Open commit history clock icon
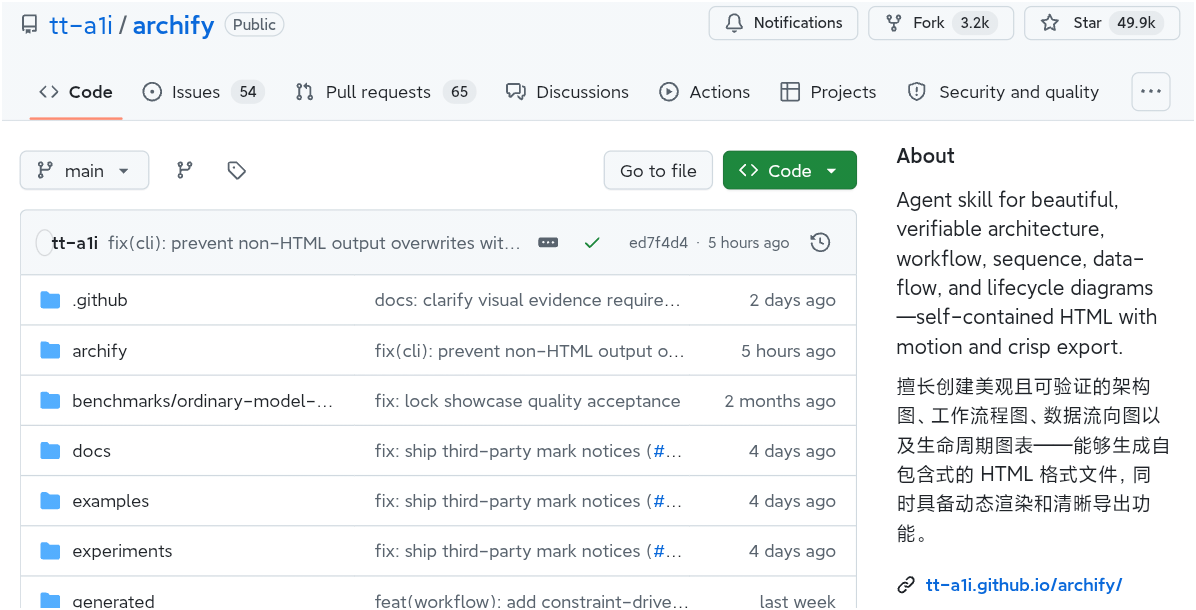This screenshot has width=1196, height=610. coord(820,242)
